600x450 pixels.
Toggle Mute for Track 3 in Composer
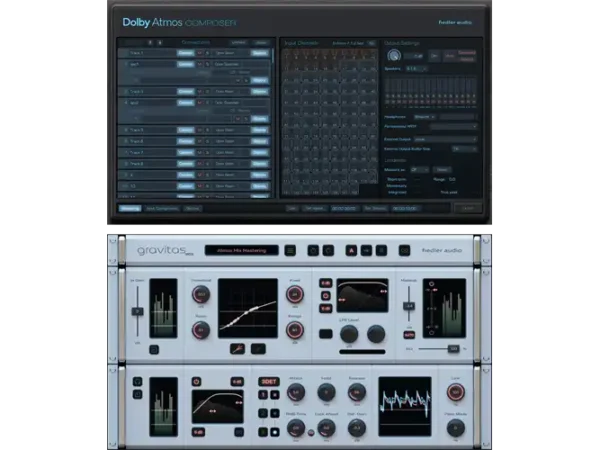(200, 92)
